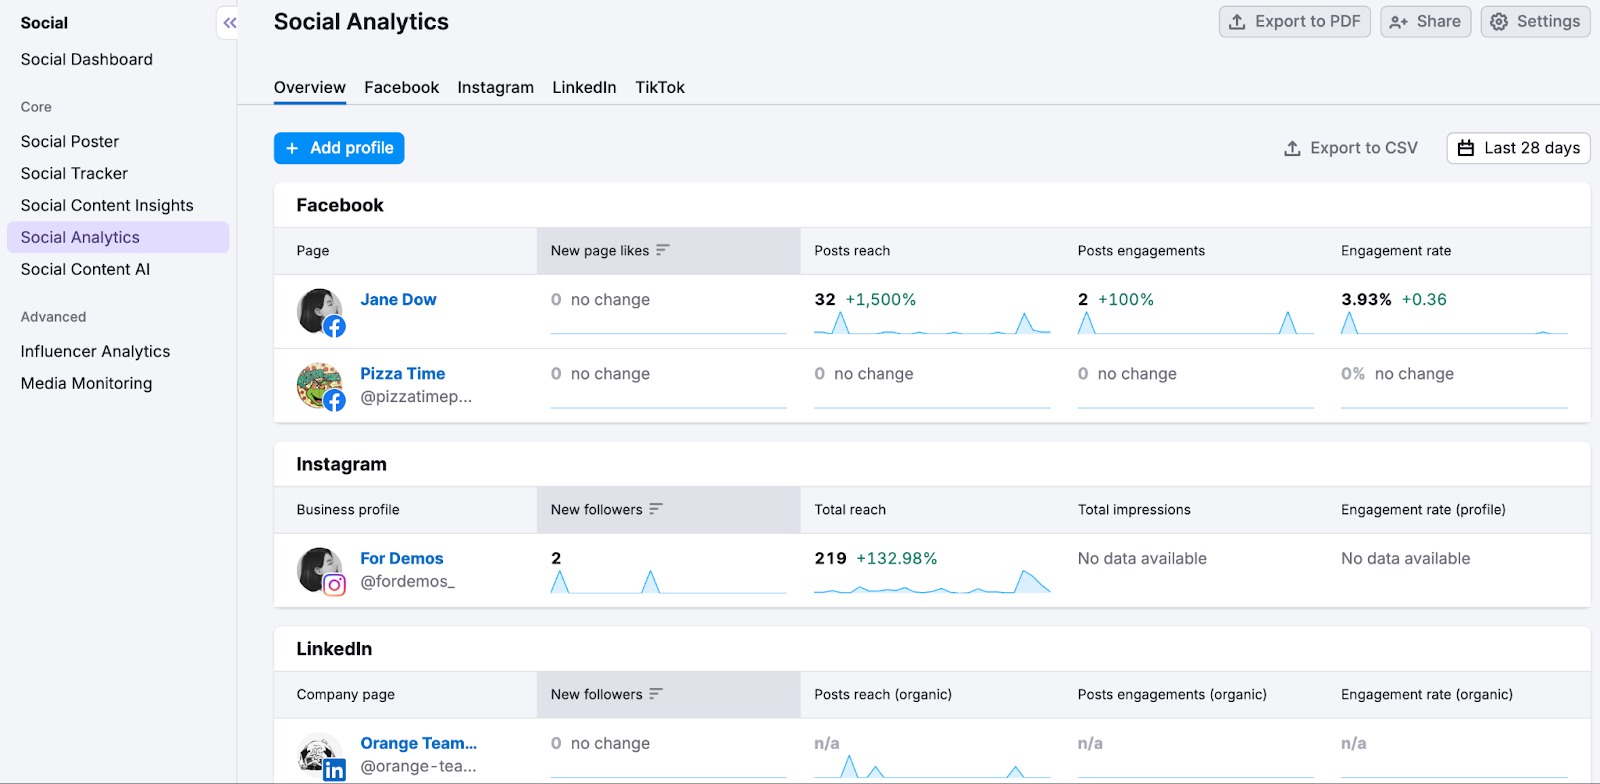
Task: Click For Demos Instagram profile avatar
Action: coord(320,571)
